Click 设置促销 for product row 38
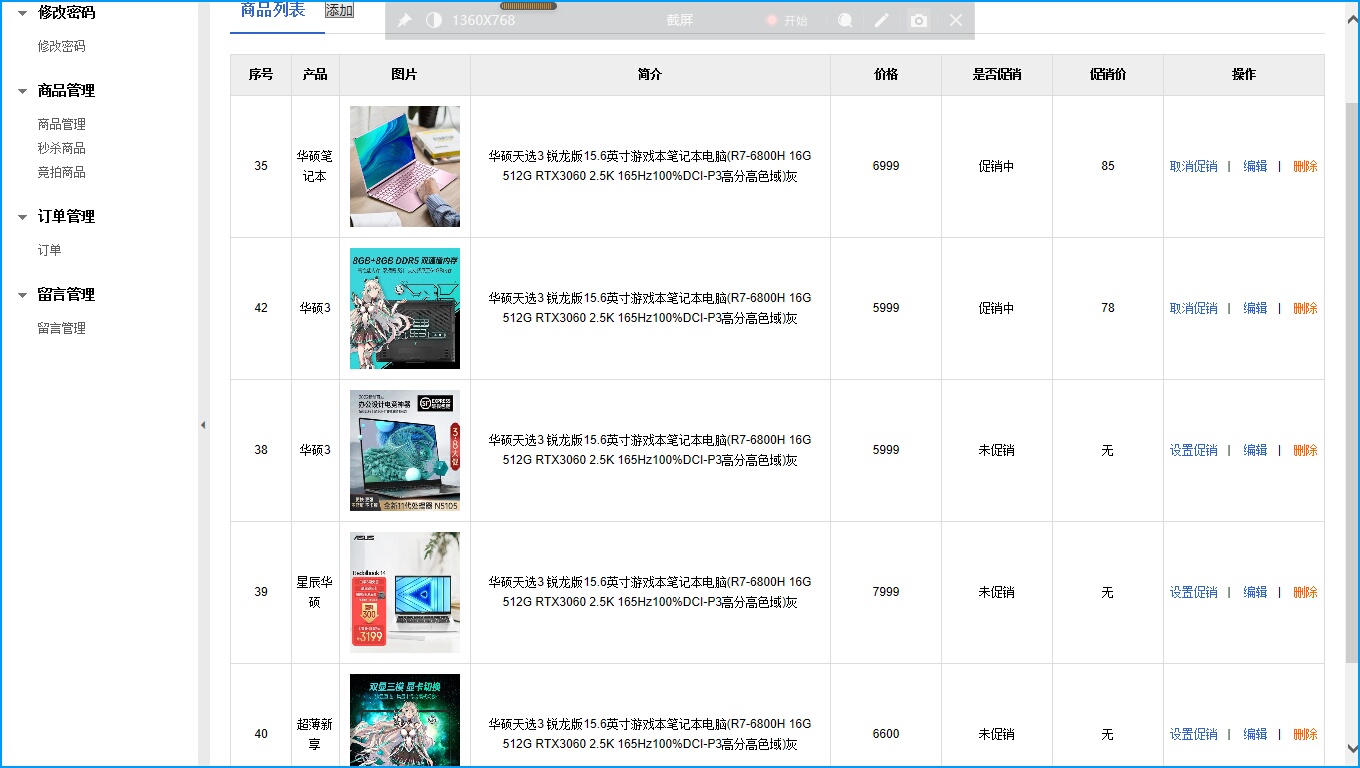This screenshot has width=1360, height=768. point(1194,451)
